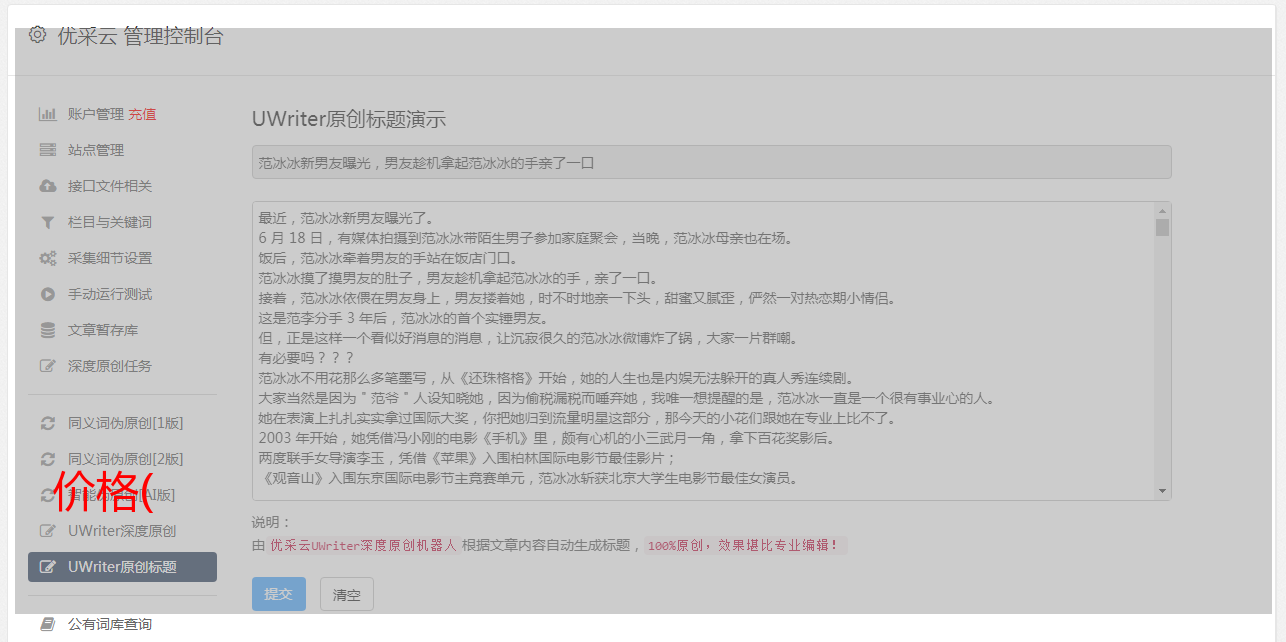Click the filter icon for 栏目与关键词
Viewport: 1286px width, 642px height.
47,222
